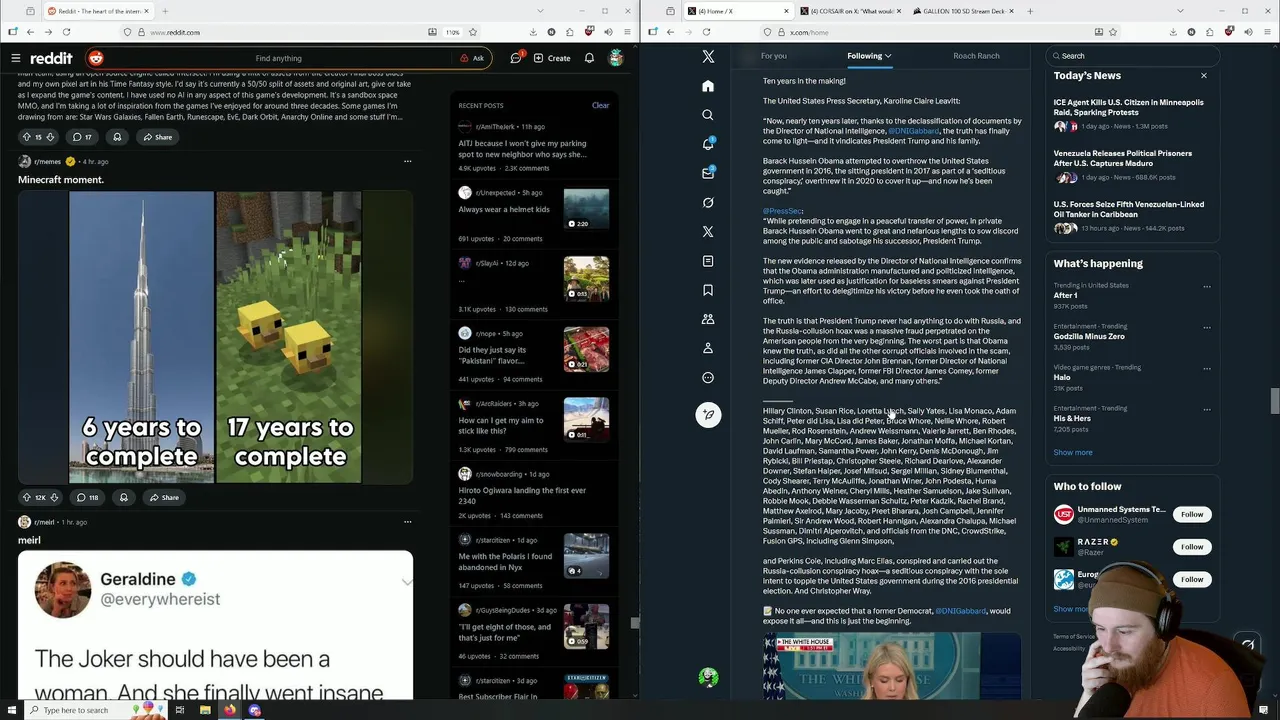Viewport: 1280px width, 720px height.
Task: Open trending topic 'Godzilla Minus Zero'
Action: [x=1089, y=337]
